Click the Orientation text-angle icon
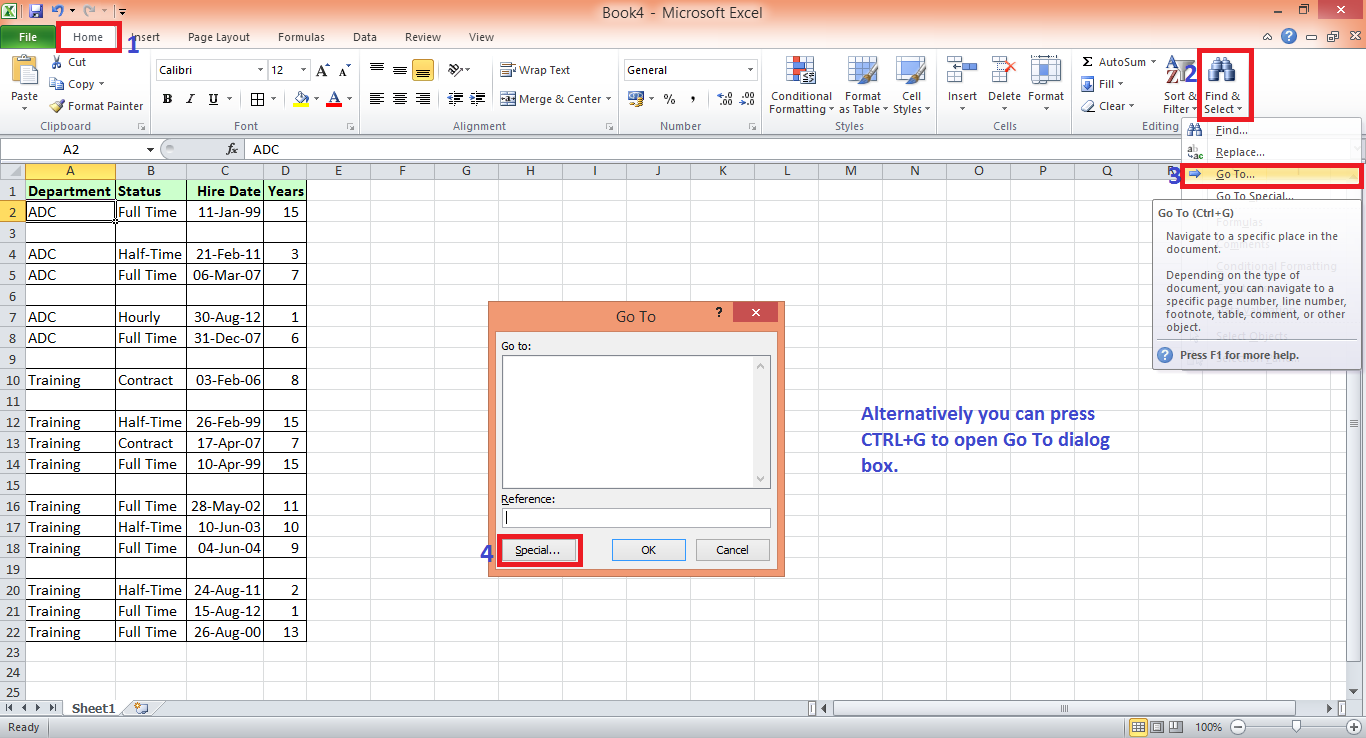 tap(455, 70)
